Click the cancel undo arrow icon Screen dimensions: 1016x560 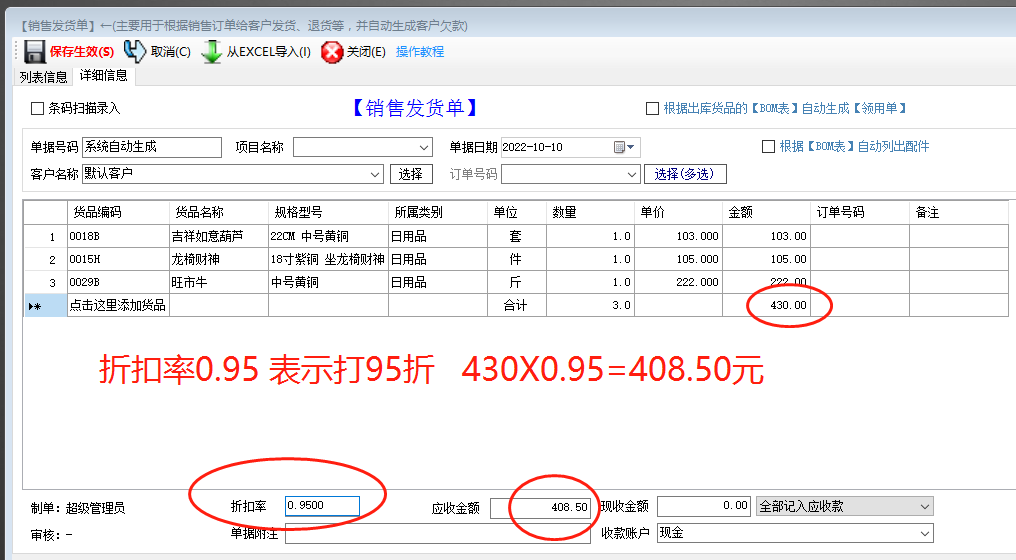[x=134, y=51]
